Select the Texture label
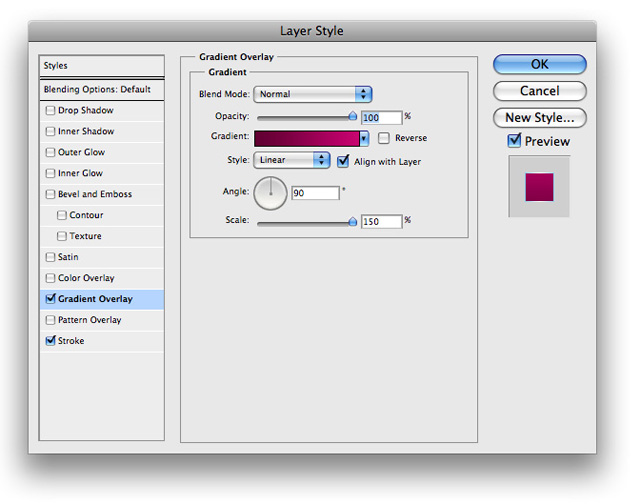The width and height of the screenshot is (640, 504). pyautogui.click(x=85, y=236)
